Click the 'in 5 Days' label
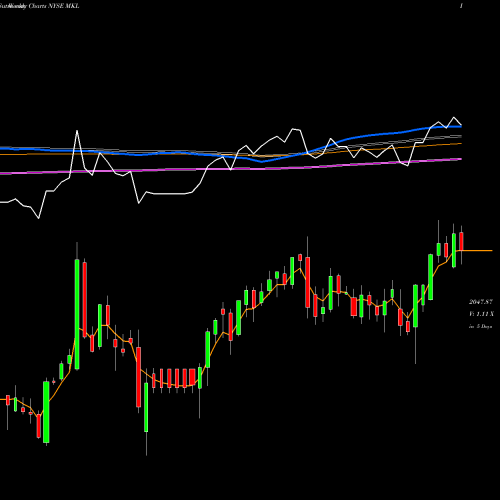This screenshot has width=500, height=500. click(480, 327)
